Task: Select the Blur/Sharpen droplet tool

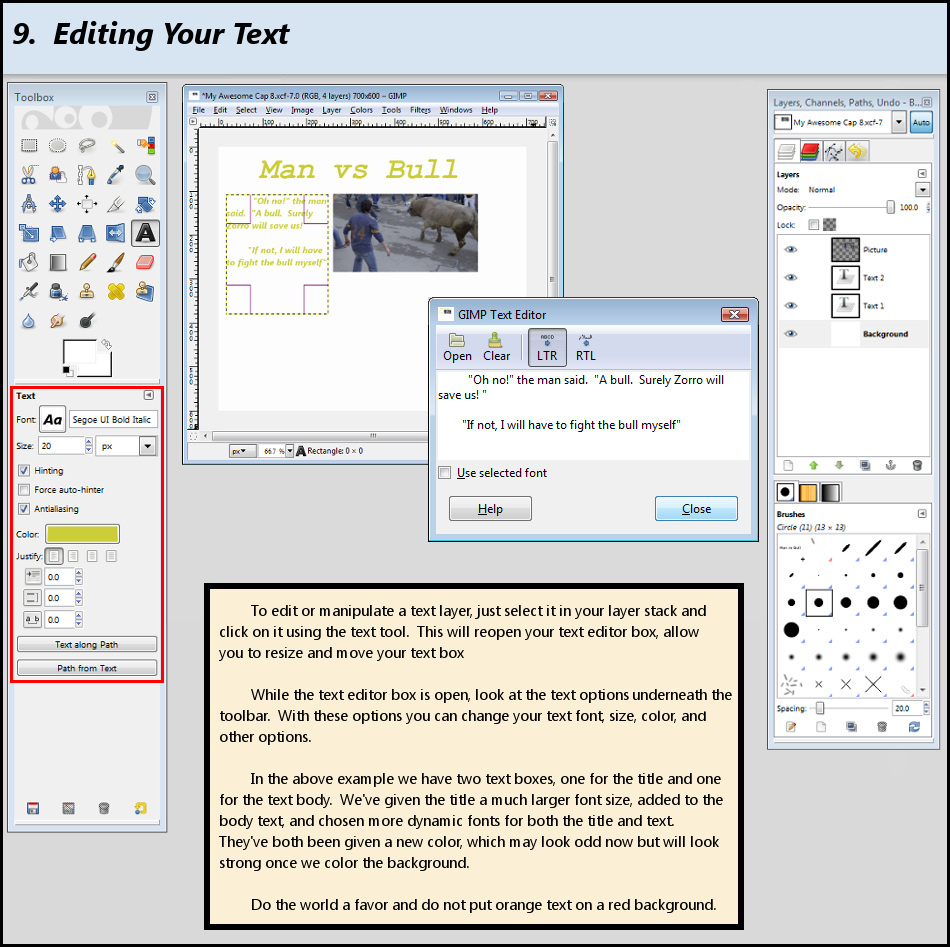Action: [x=28, y=321]
